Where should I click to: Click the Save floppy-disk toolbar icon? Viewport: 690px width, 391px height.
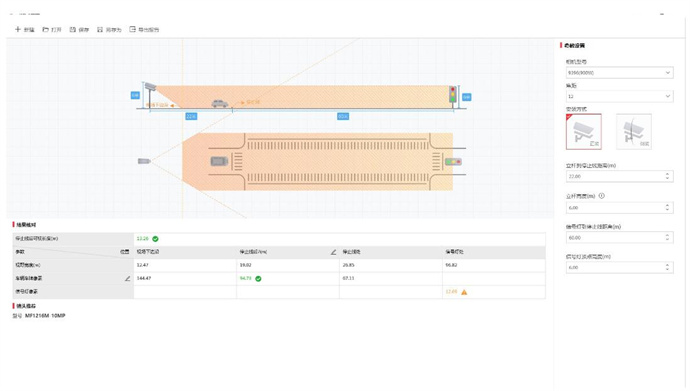coord(73,29)
